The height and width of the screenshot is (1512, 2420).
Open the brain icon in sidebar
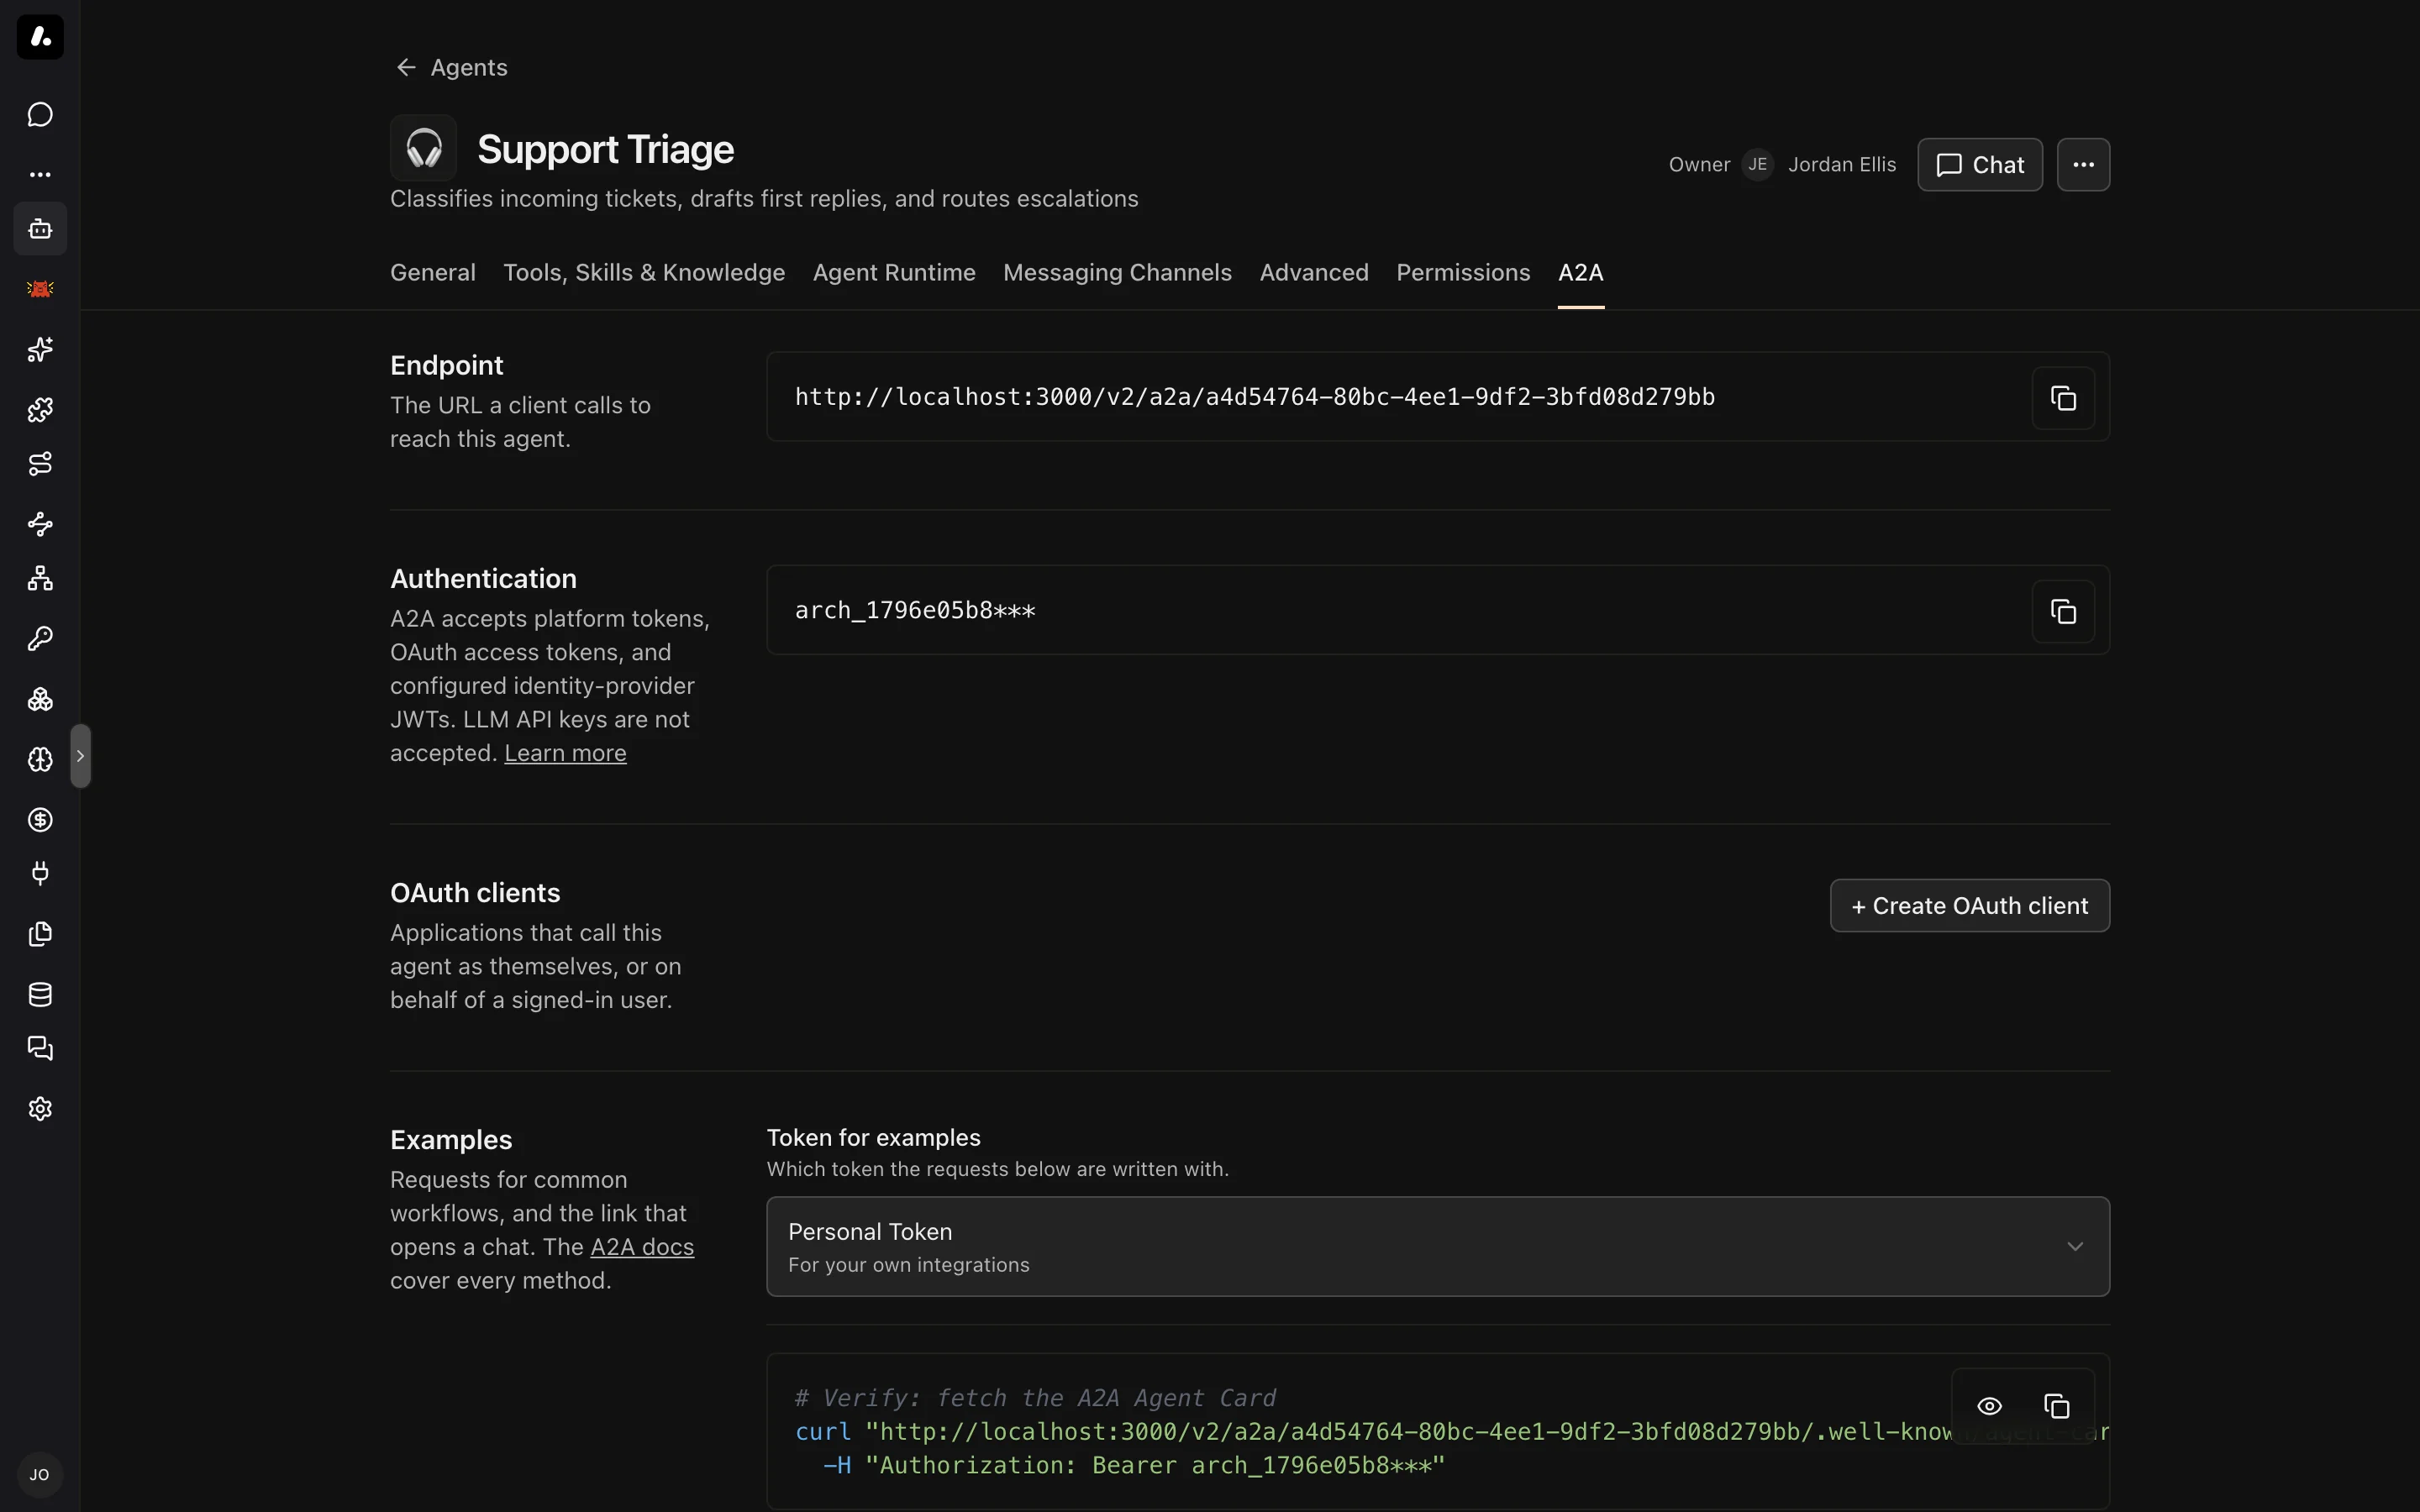(40, 759)
